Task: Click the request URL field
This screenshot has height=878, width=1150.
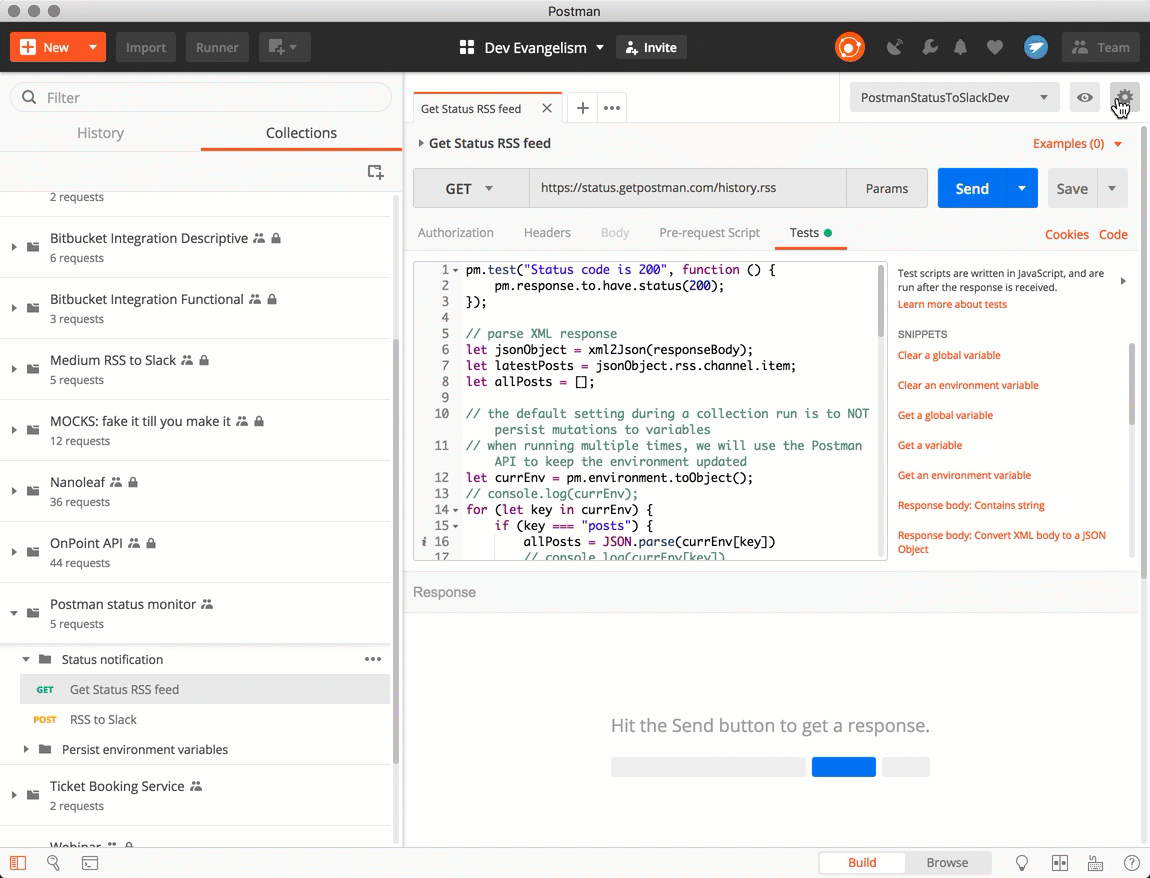Action: pos(688,189)
